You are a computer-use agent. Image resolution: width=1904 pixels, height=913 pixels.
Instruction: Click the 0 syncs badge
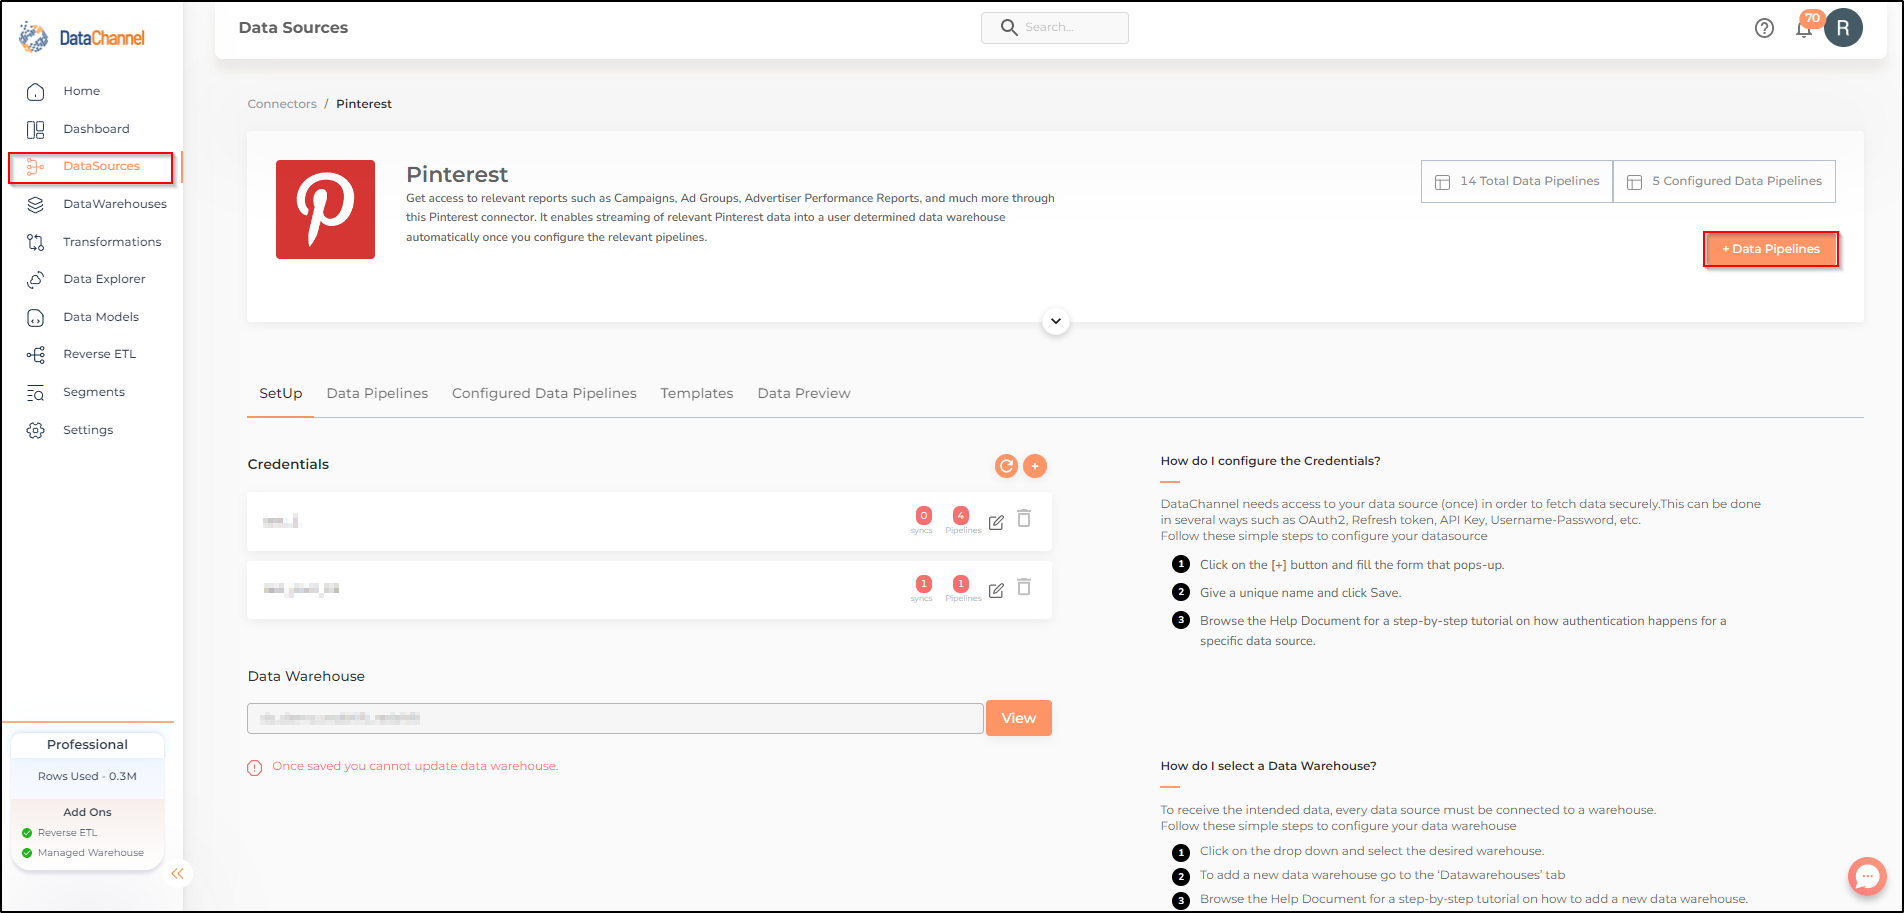(923, 516)
